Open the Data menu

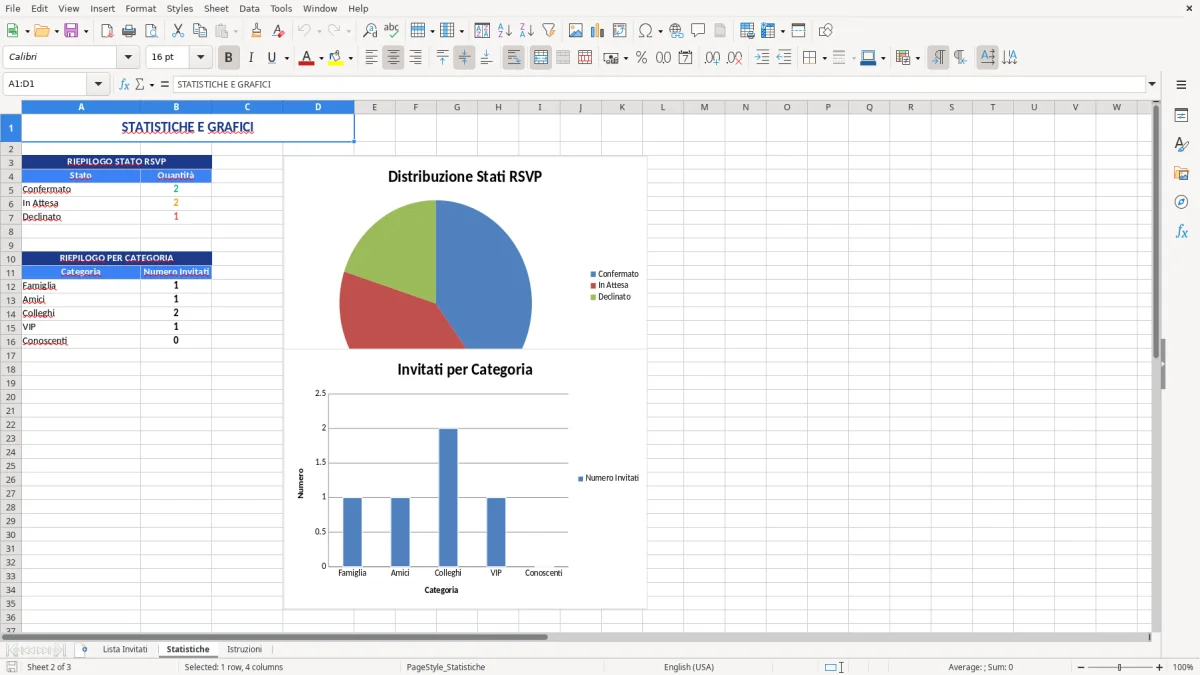tap(249, 8)
